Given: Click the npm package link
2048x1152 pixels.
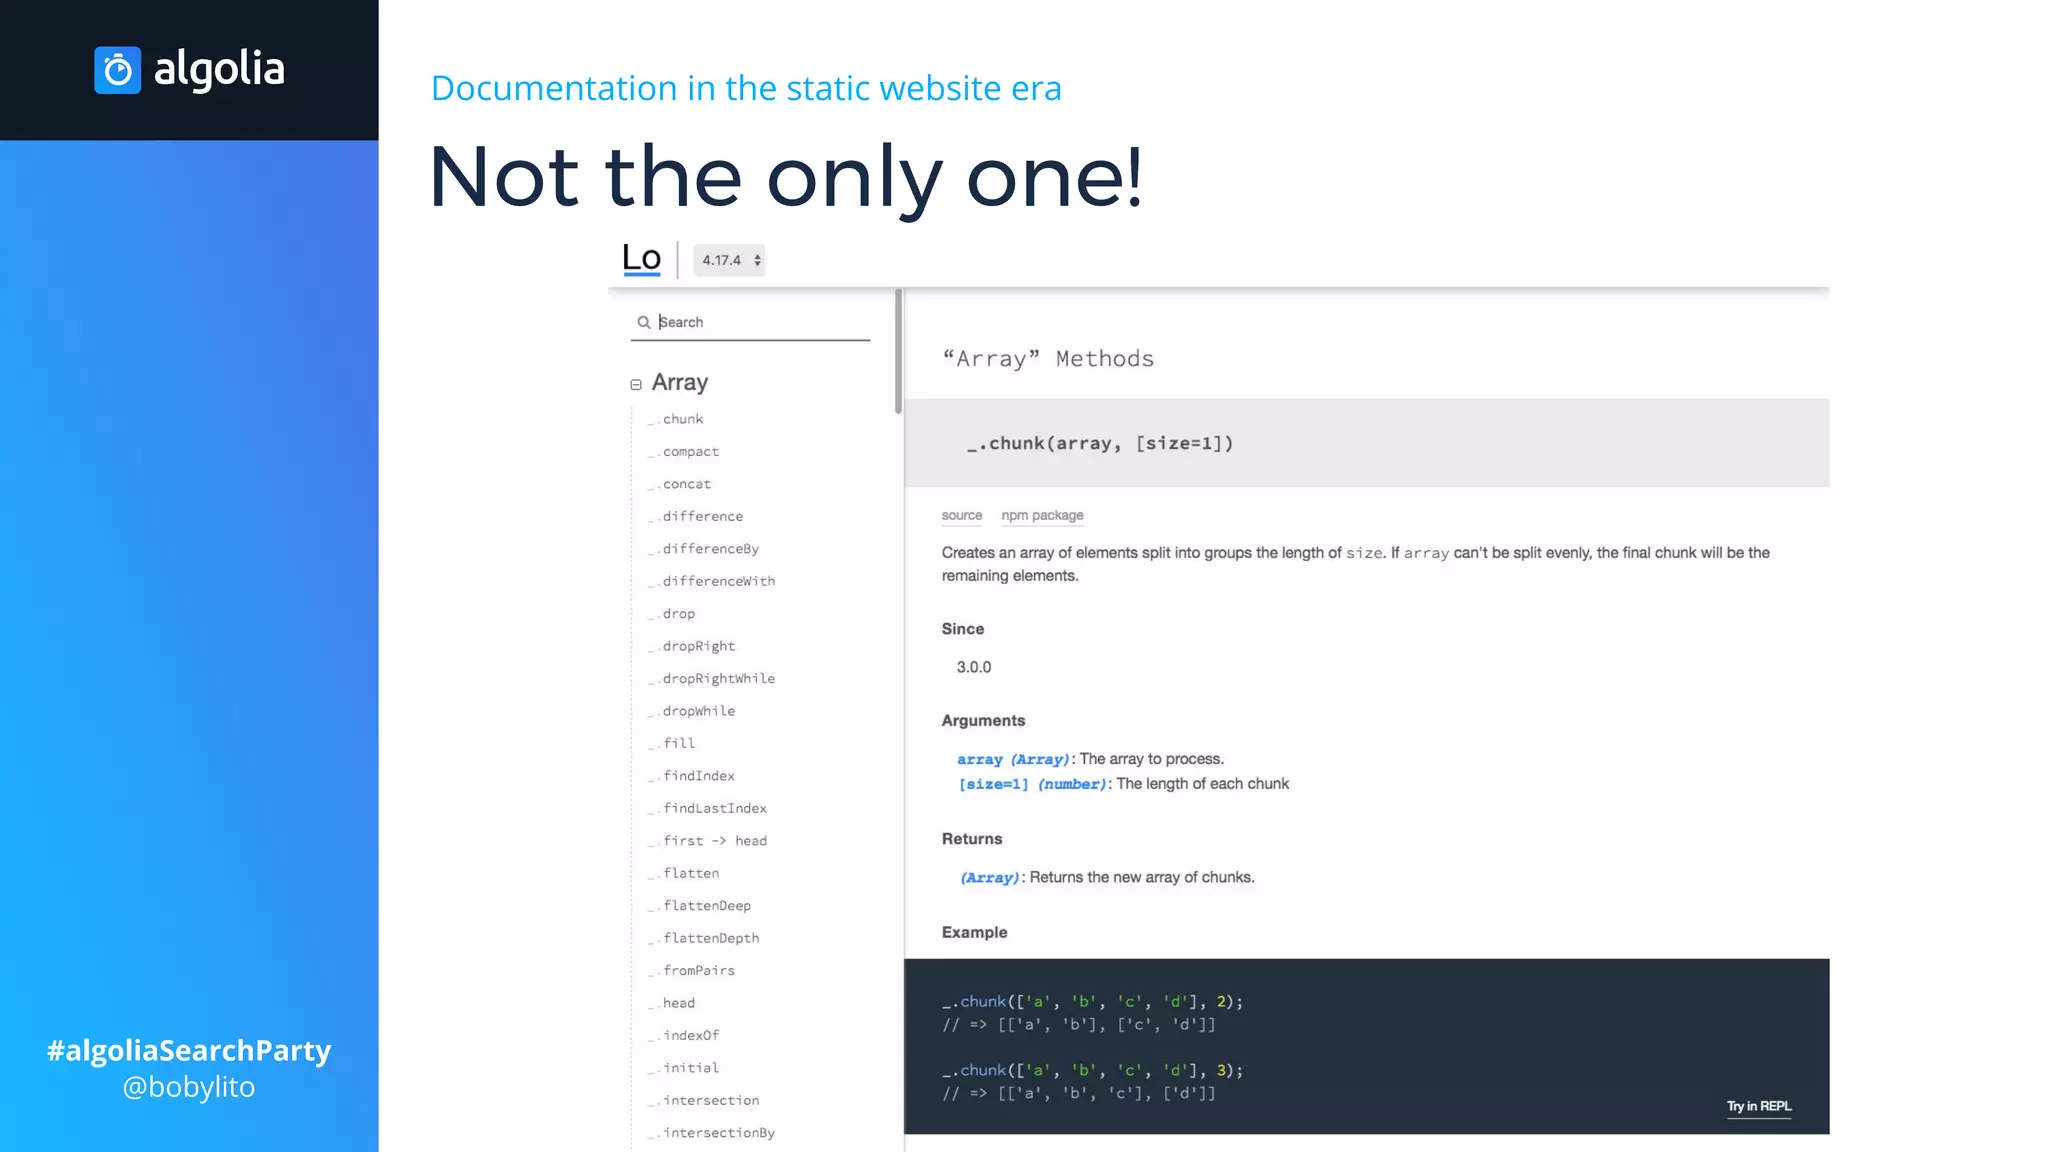Looking at the screenshot, I should pos(1042,516).
